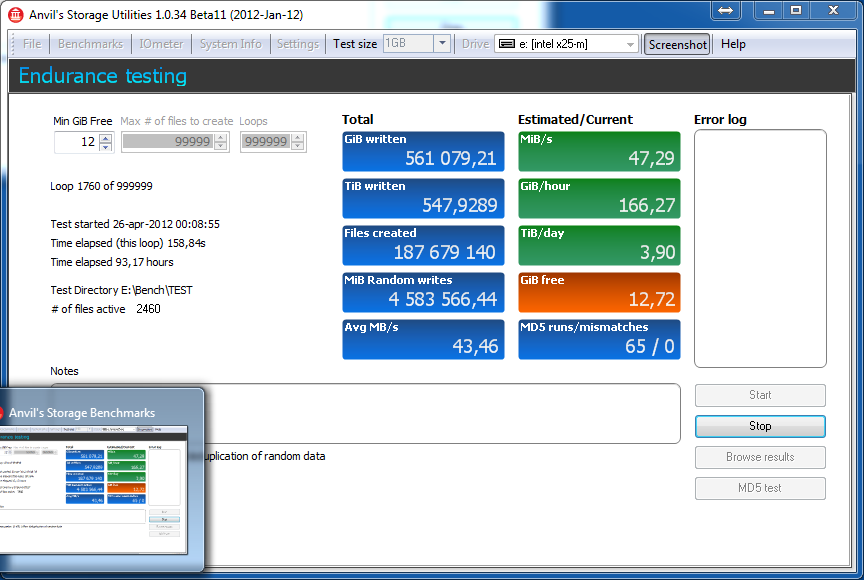Click the Avg MB/s tile 43,46
Screen dimensions: 864x580
coord(423,339)
